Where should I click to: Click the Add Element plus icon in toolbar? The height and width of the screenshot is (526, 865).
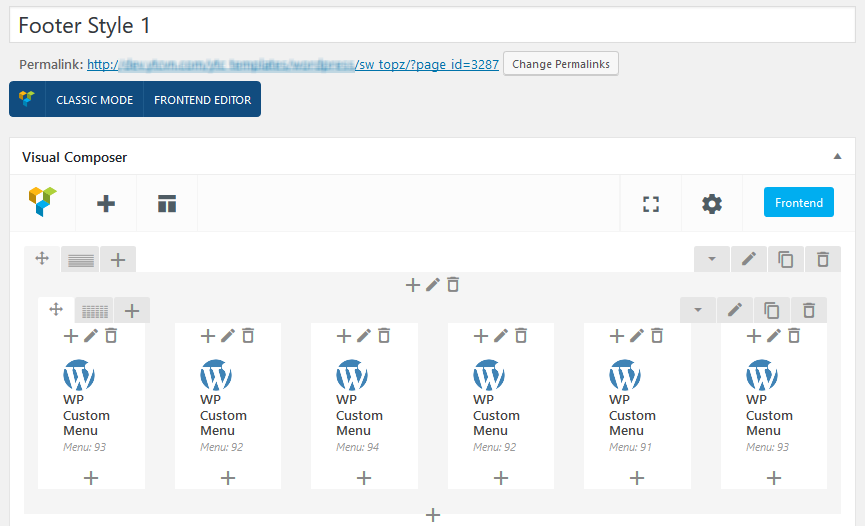(106, 204)
